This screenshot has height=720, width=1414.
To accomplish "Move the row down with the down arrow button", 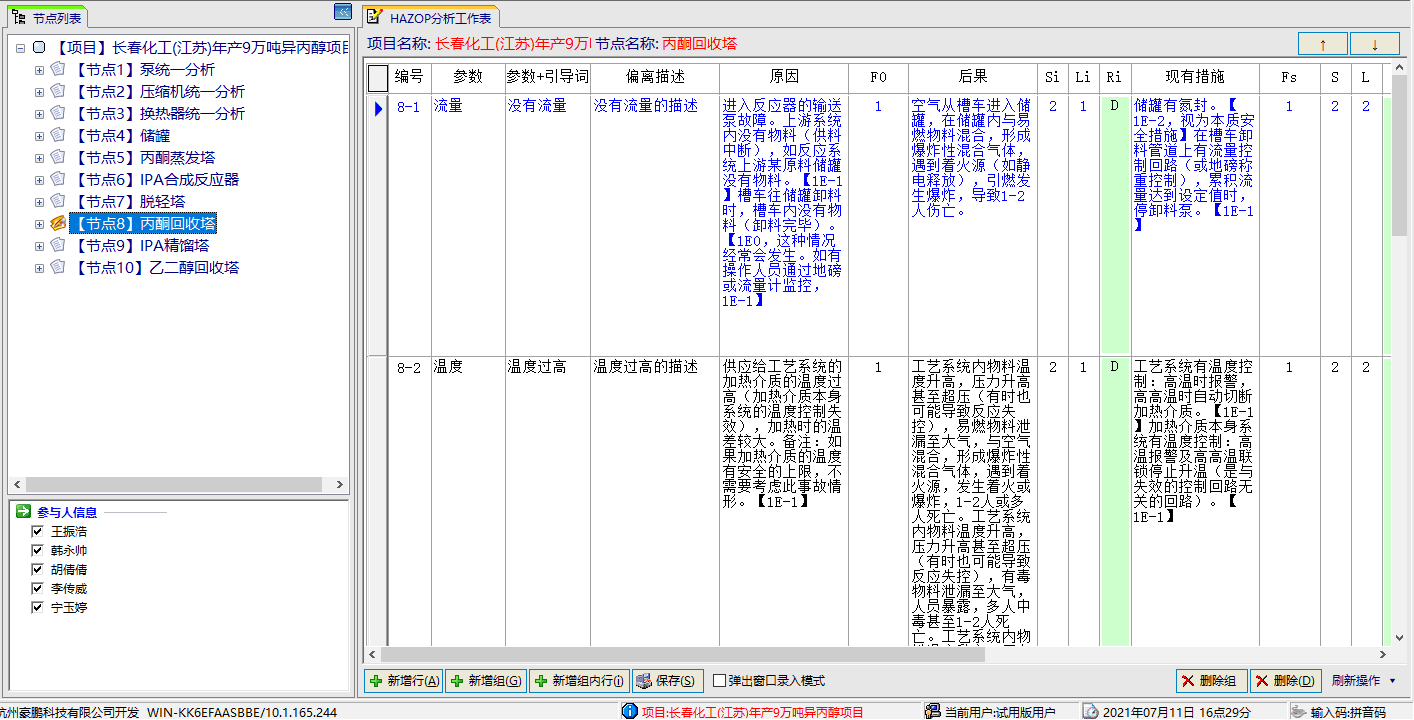I will click(x=1375, y=44).
